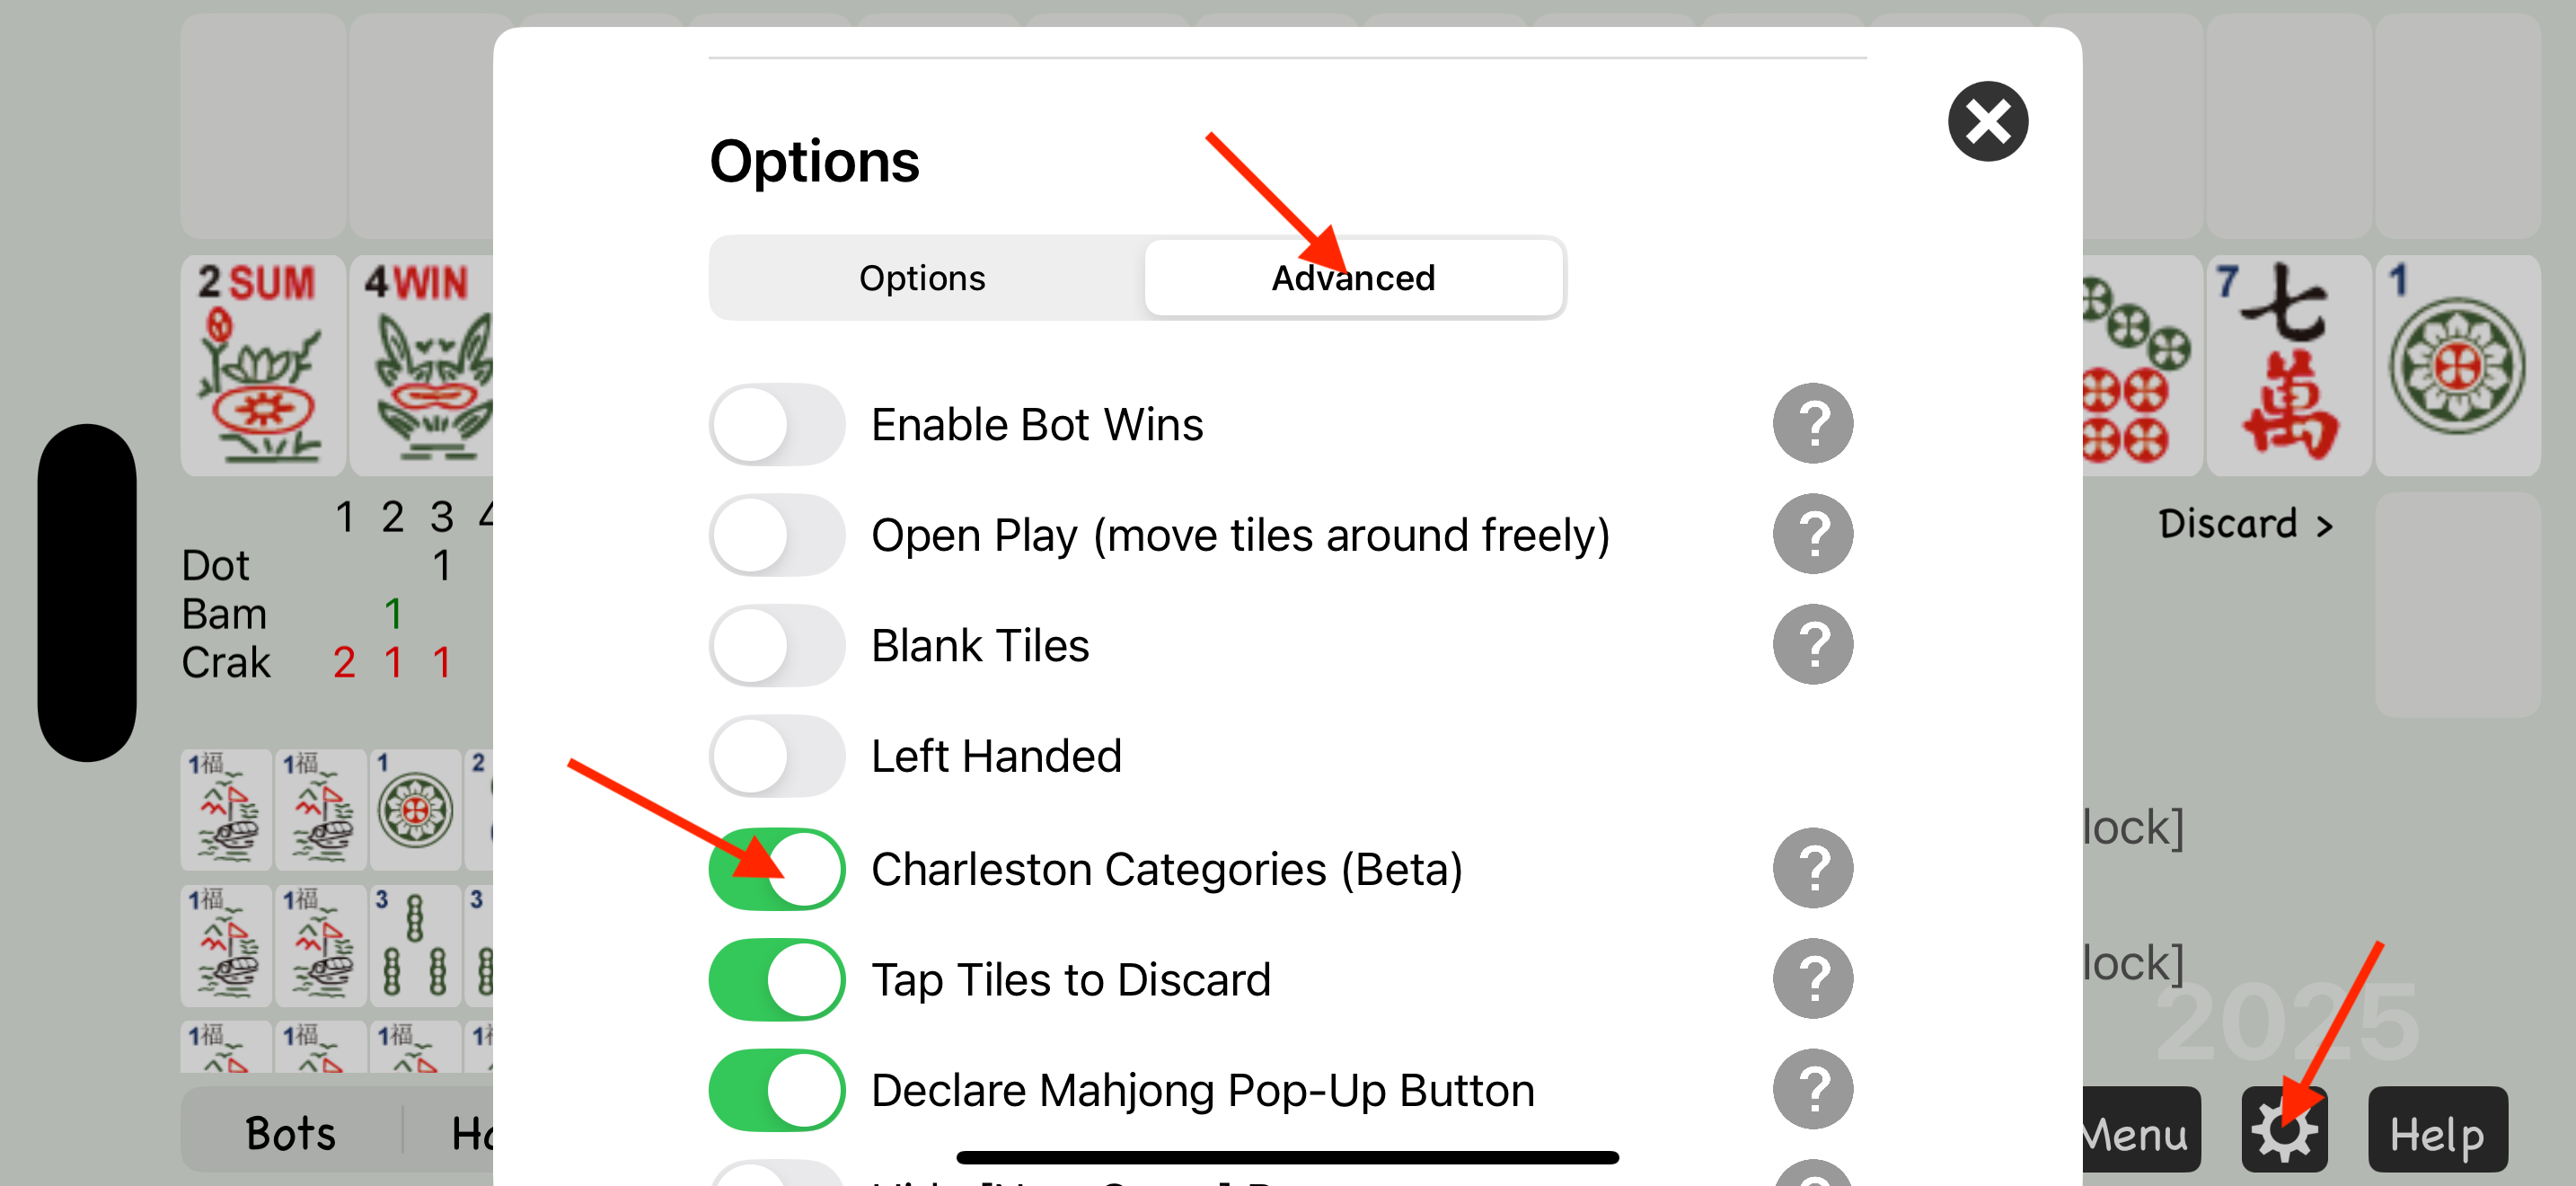Open settings via the gear icon
The width and height of the screenshot is (2576, 1186).
(x=2284, y=1130)
